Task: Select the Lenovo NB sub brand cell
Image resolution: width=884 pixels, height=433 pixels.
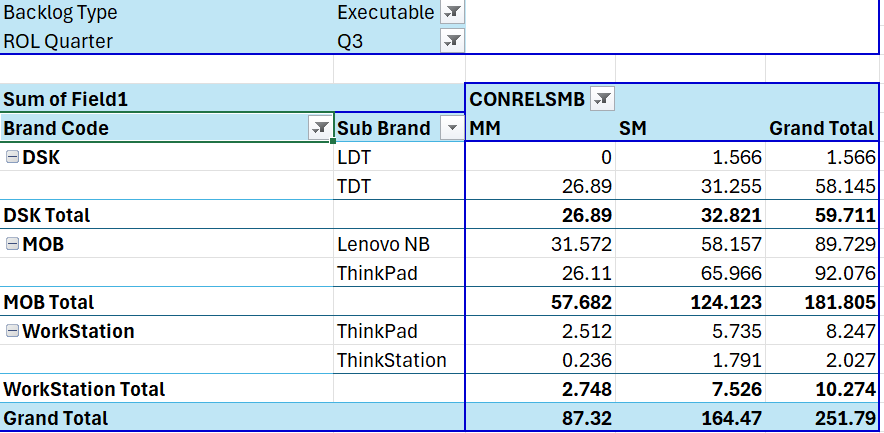Action: [x=385, y=244]
